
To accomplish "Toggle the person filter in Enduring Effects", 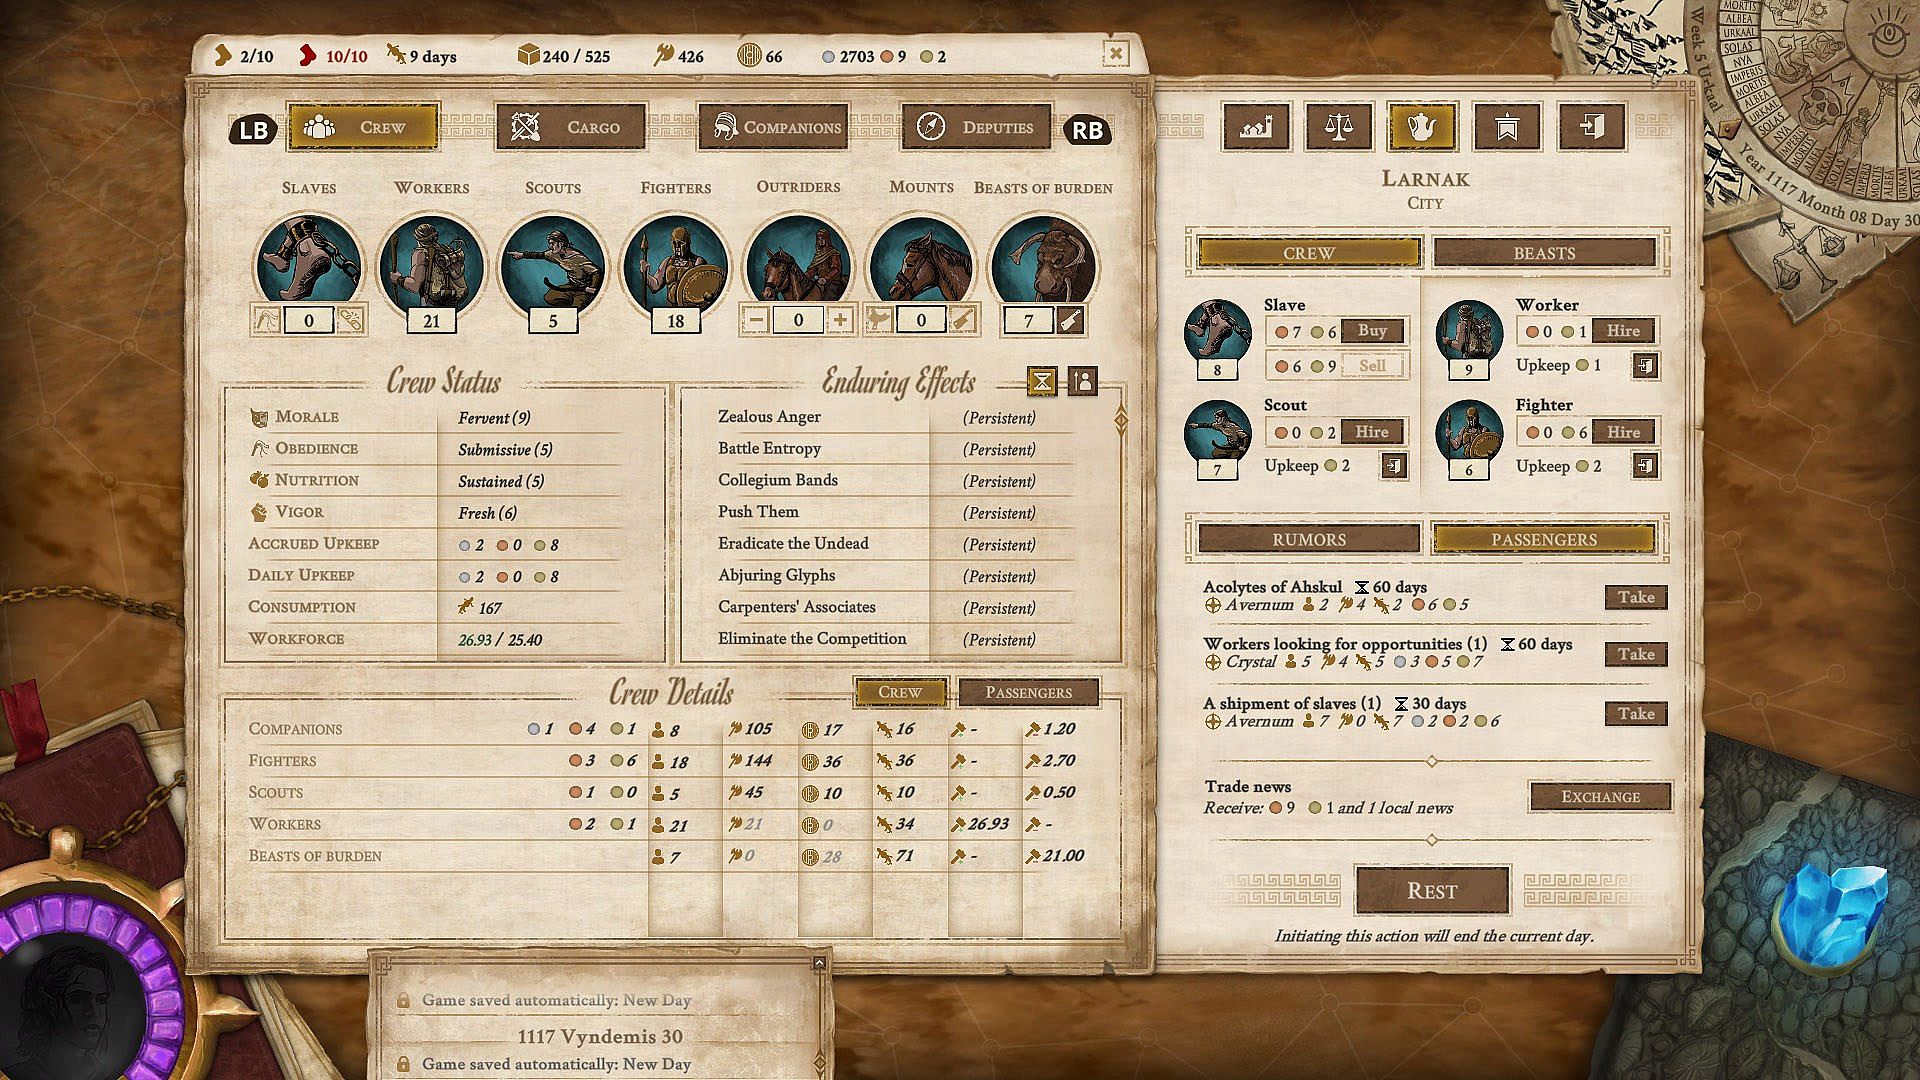I will click(x=1082, y=381).
